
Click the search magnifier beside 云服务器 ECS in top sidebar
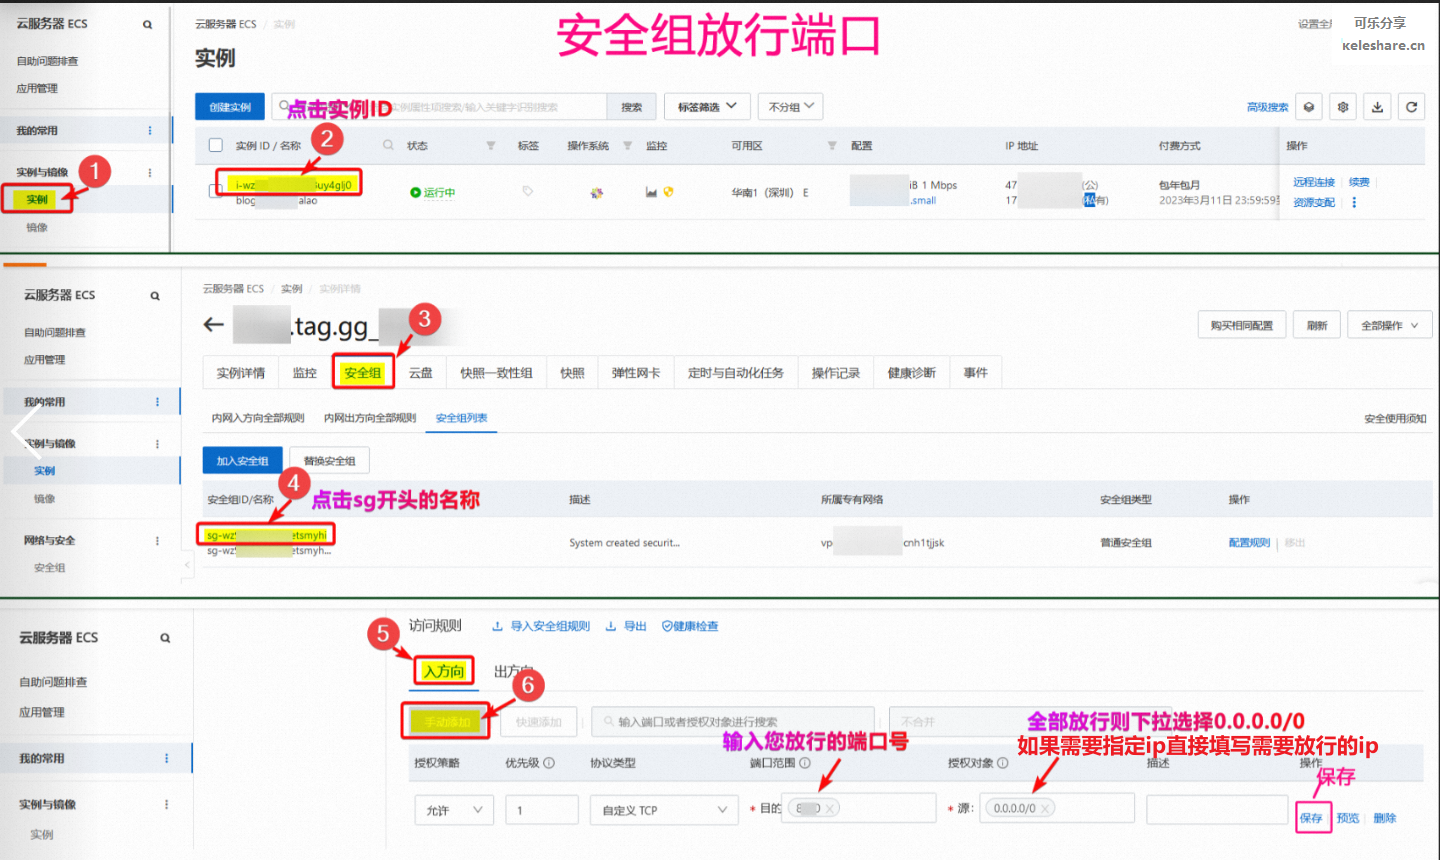point(147,25)
